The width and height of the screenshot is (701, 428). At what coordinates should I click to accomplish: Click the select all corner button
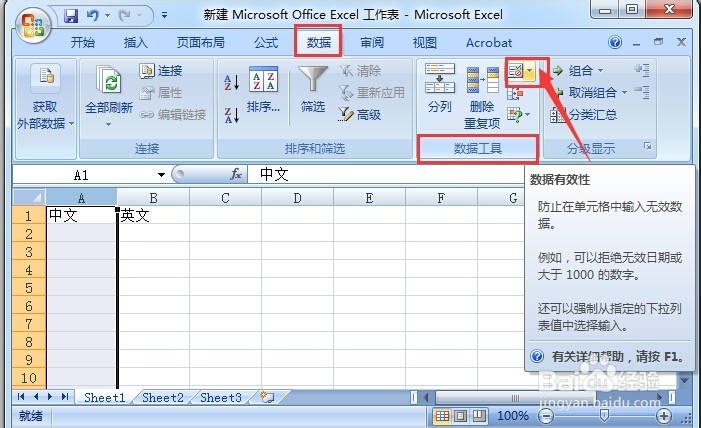[x=29, y=197]
